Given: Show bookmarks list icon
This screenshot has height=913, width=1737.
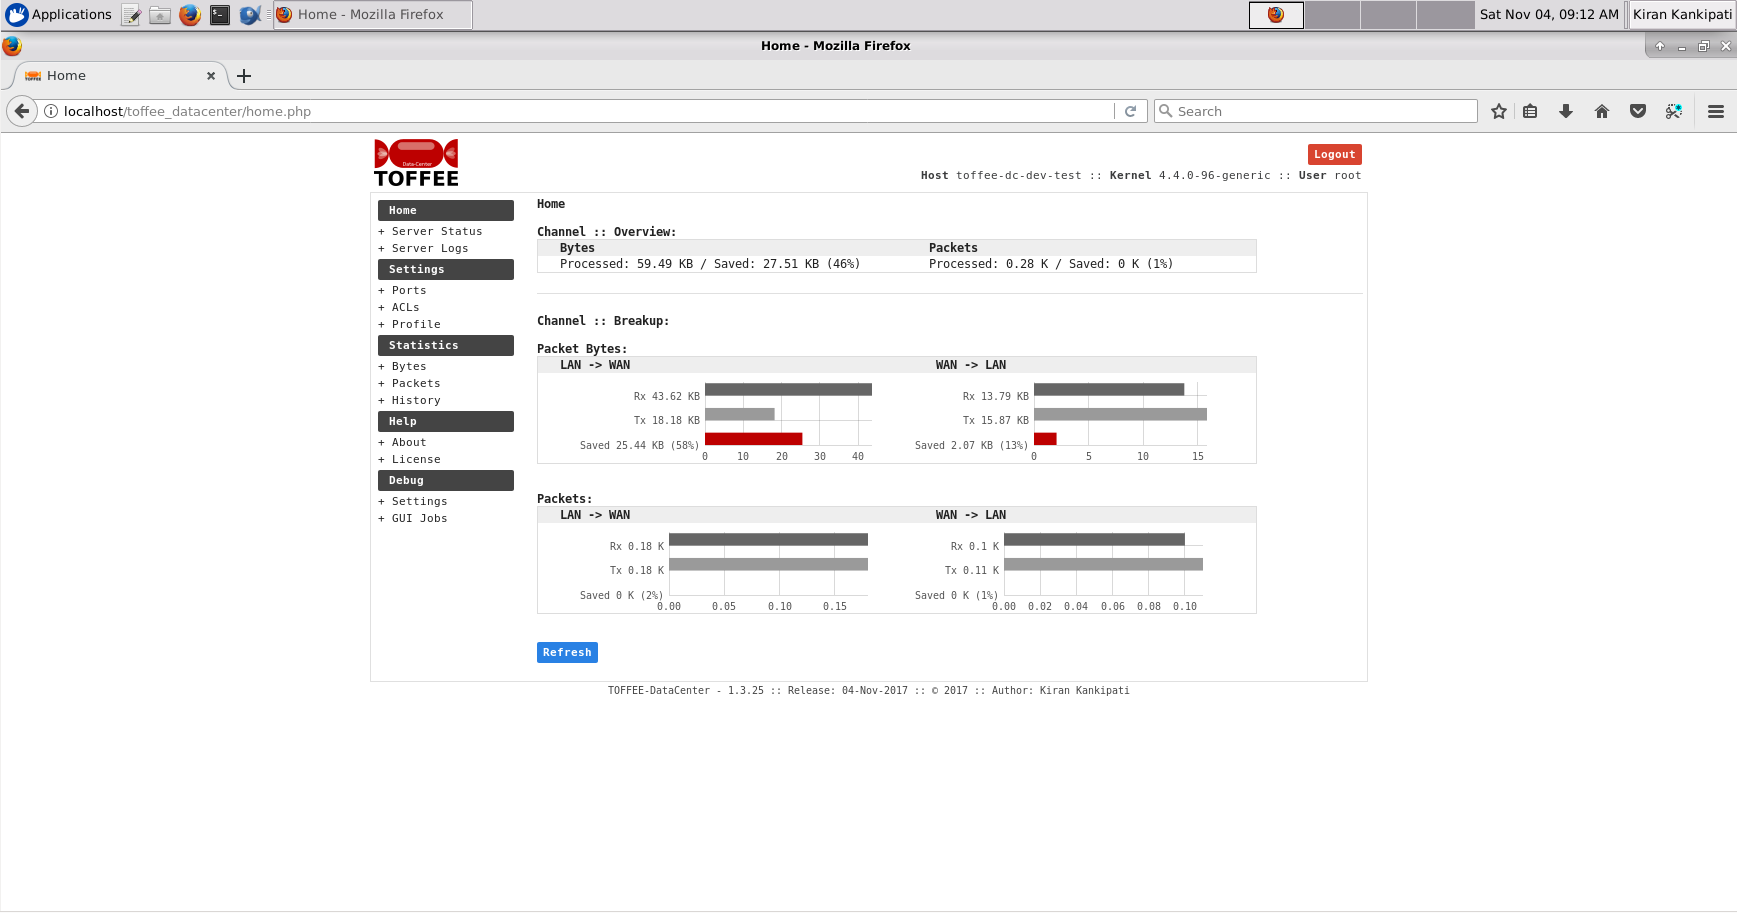Looking at the screenshot, I should [1530, 111].
